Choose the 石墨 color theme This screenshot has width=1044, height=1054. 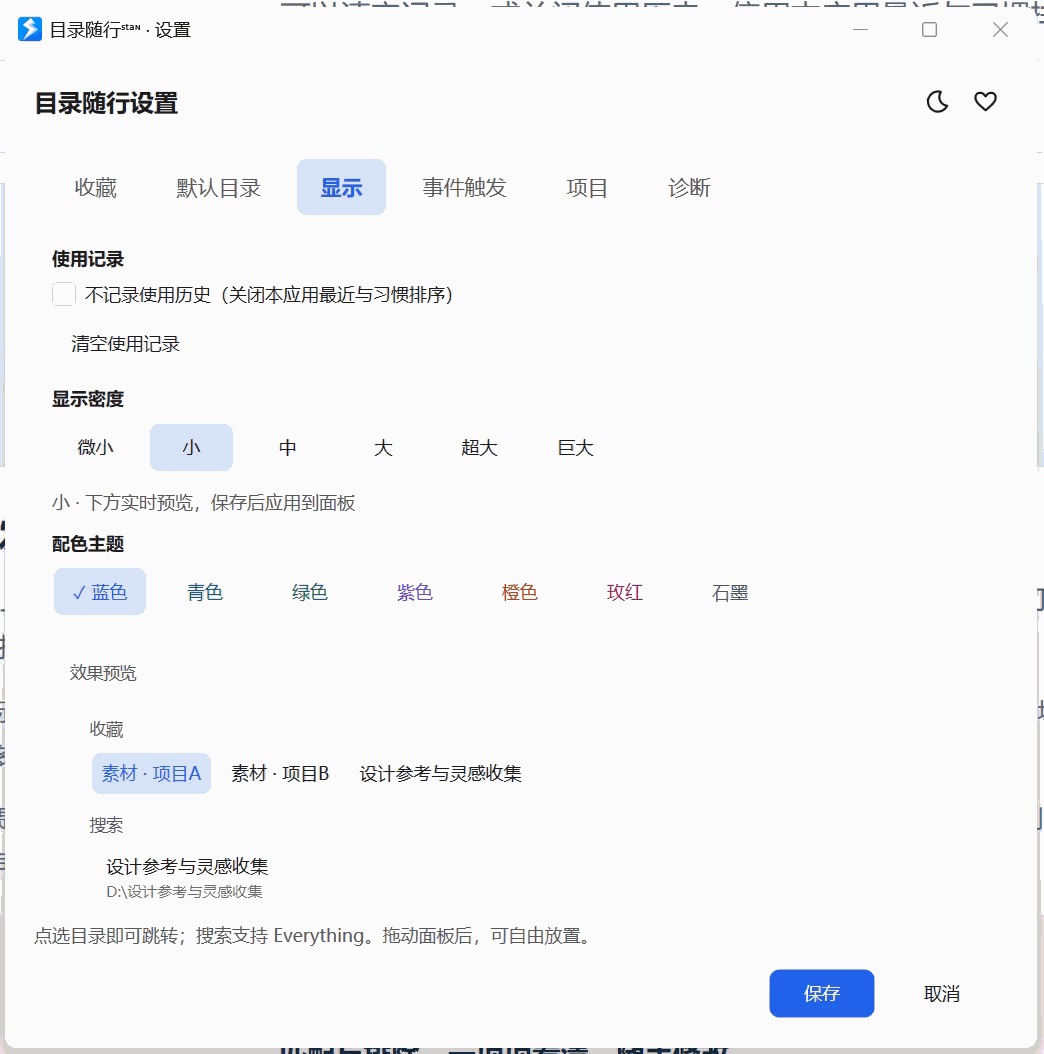coord(730,592)
